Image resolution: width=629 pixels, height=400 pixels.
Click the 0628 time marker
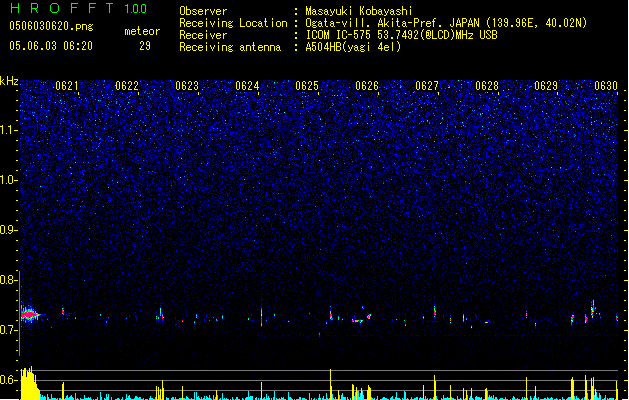coord(487,86)
